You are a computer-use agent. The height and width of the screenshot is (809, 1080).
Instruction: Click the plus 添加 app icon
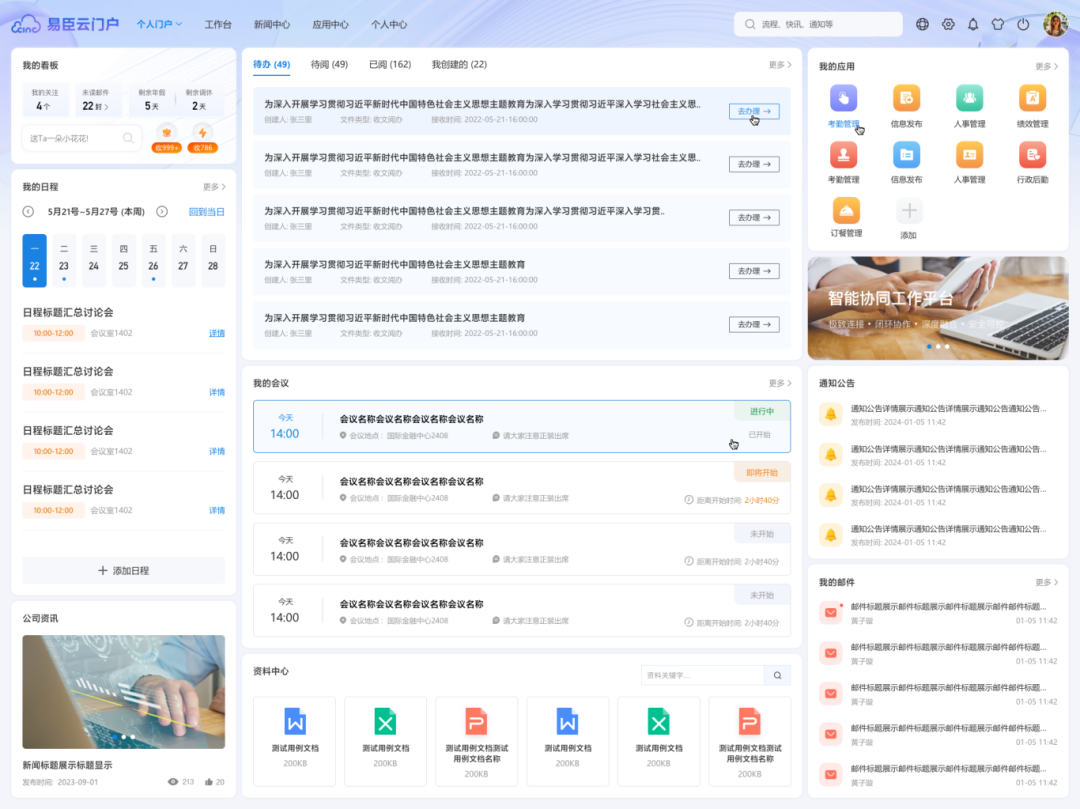coord(908,211)
